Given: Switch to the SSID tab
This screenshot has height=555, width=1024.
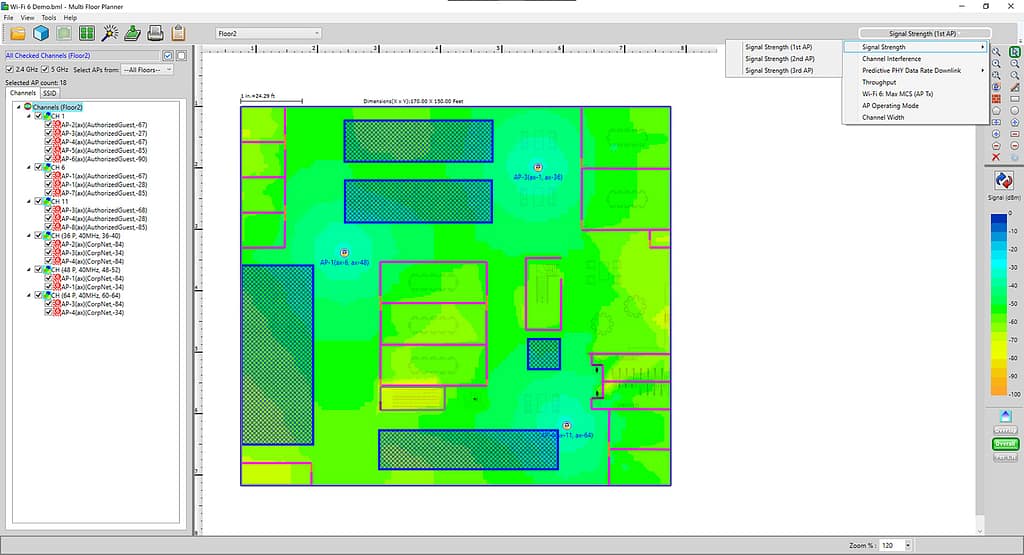Looking at the screenshot, I should 49,93.
